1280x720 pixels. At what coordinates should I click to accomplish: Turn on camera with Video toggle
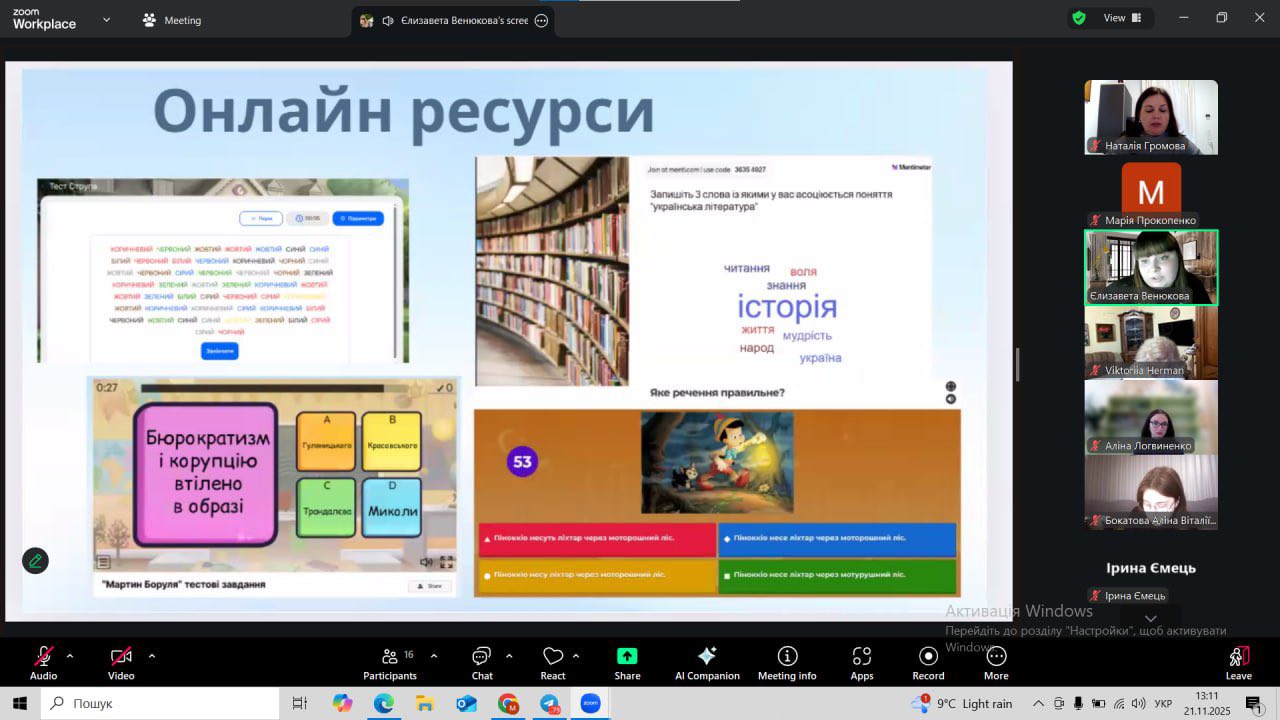[121, 662]
